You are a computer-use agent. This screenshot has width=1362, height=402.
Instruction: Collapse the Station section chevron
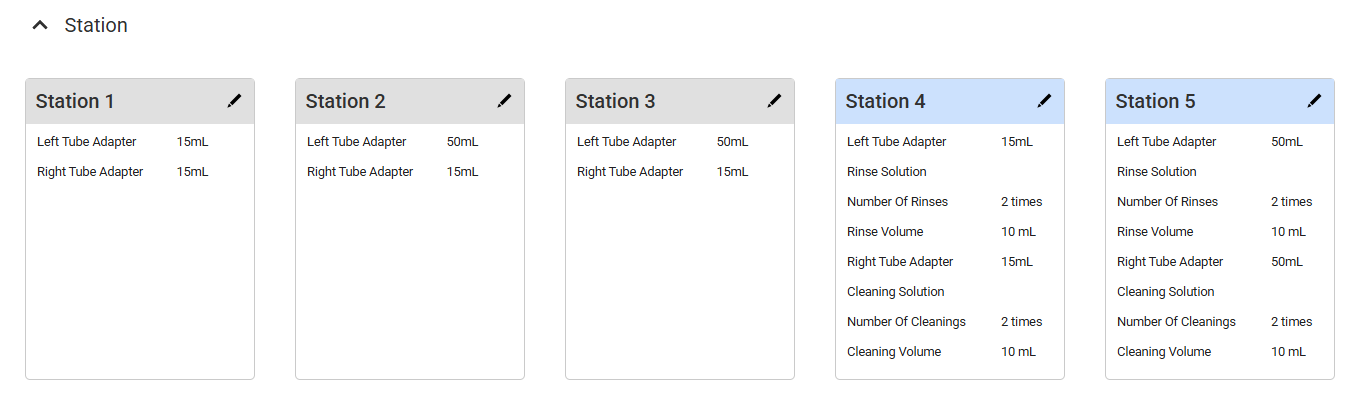(x=40, y=26)
